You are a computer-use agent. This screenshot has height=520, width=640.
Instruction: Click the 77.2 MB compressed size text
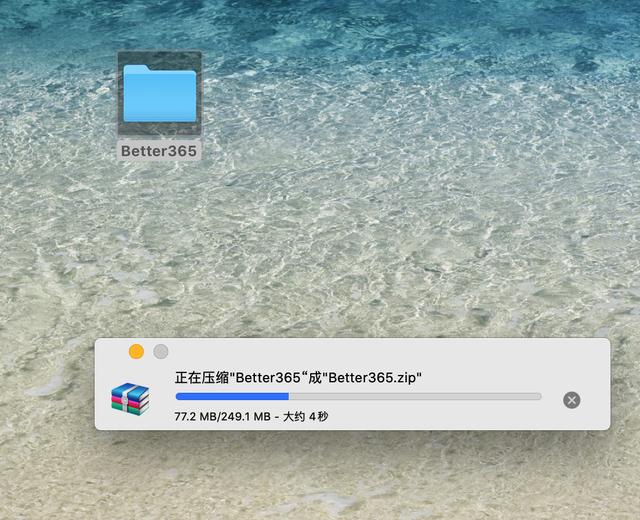(x=197, y=415)
